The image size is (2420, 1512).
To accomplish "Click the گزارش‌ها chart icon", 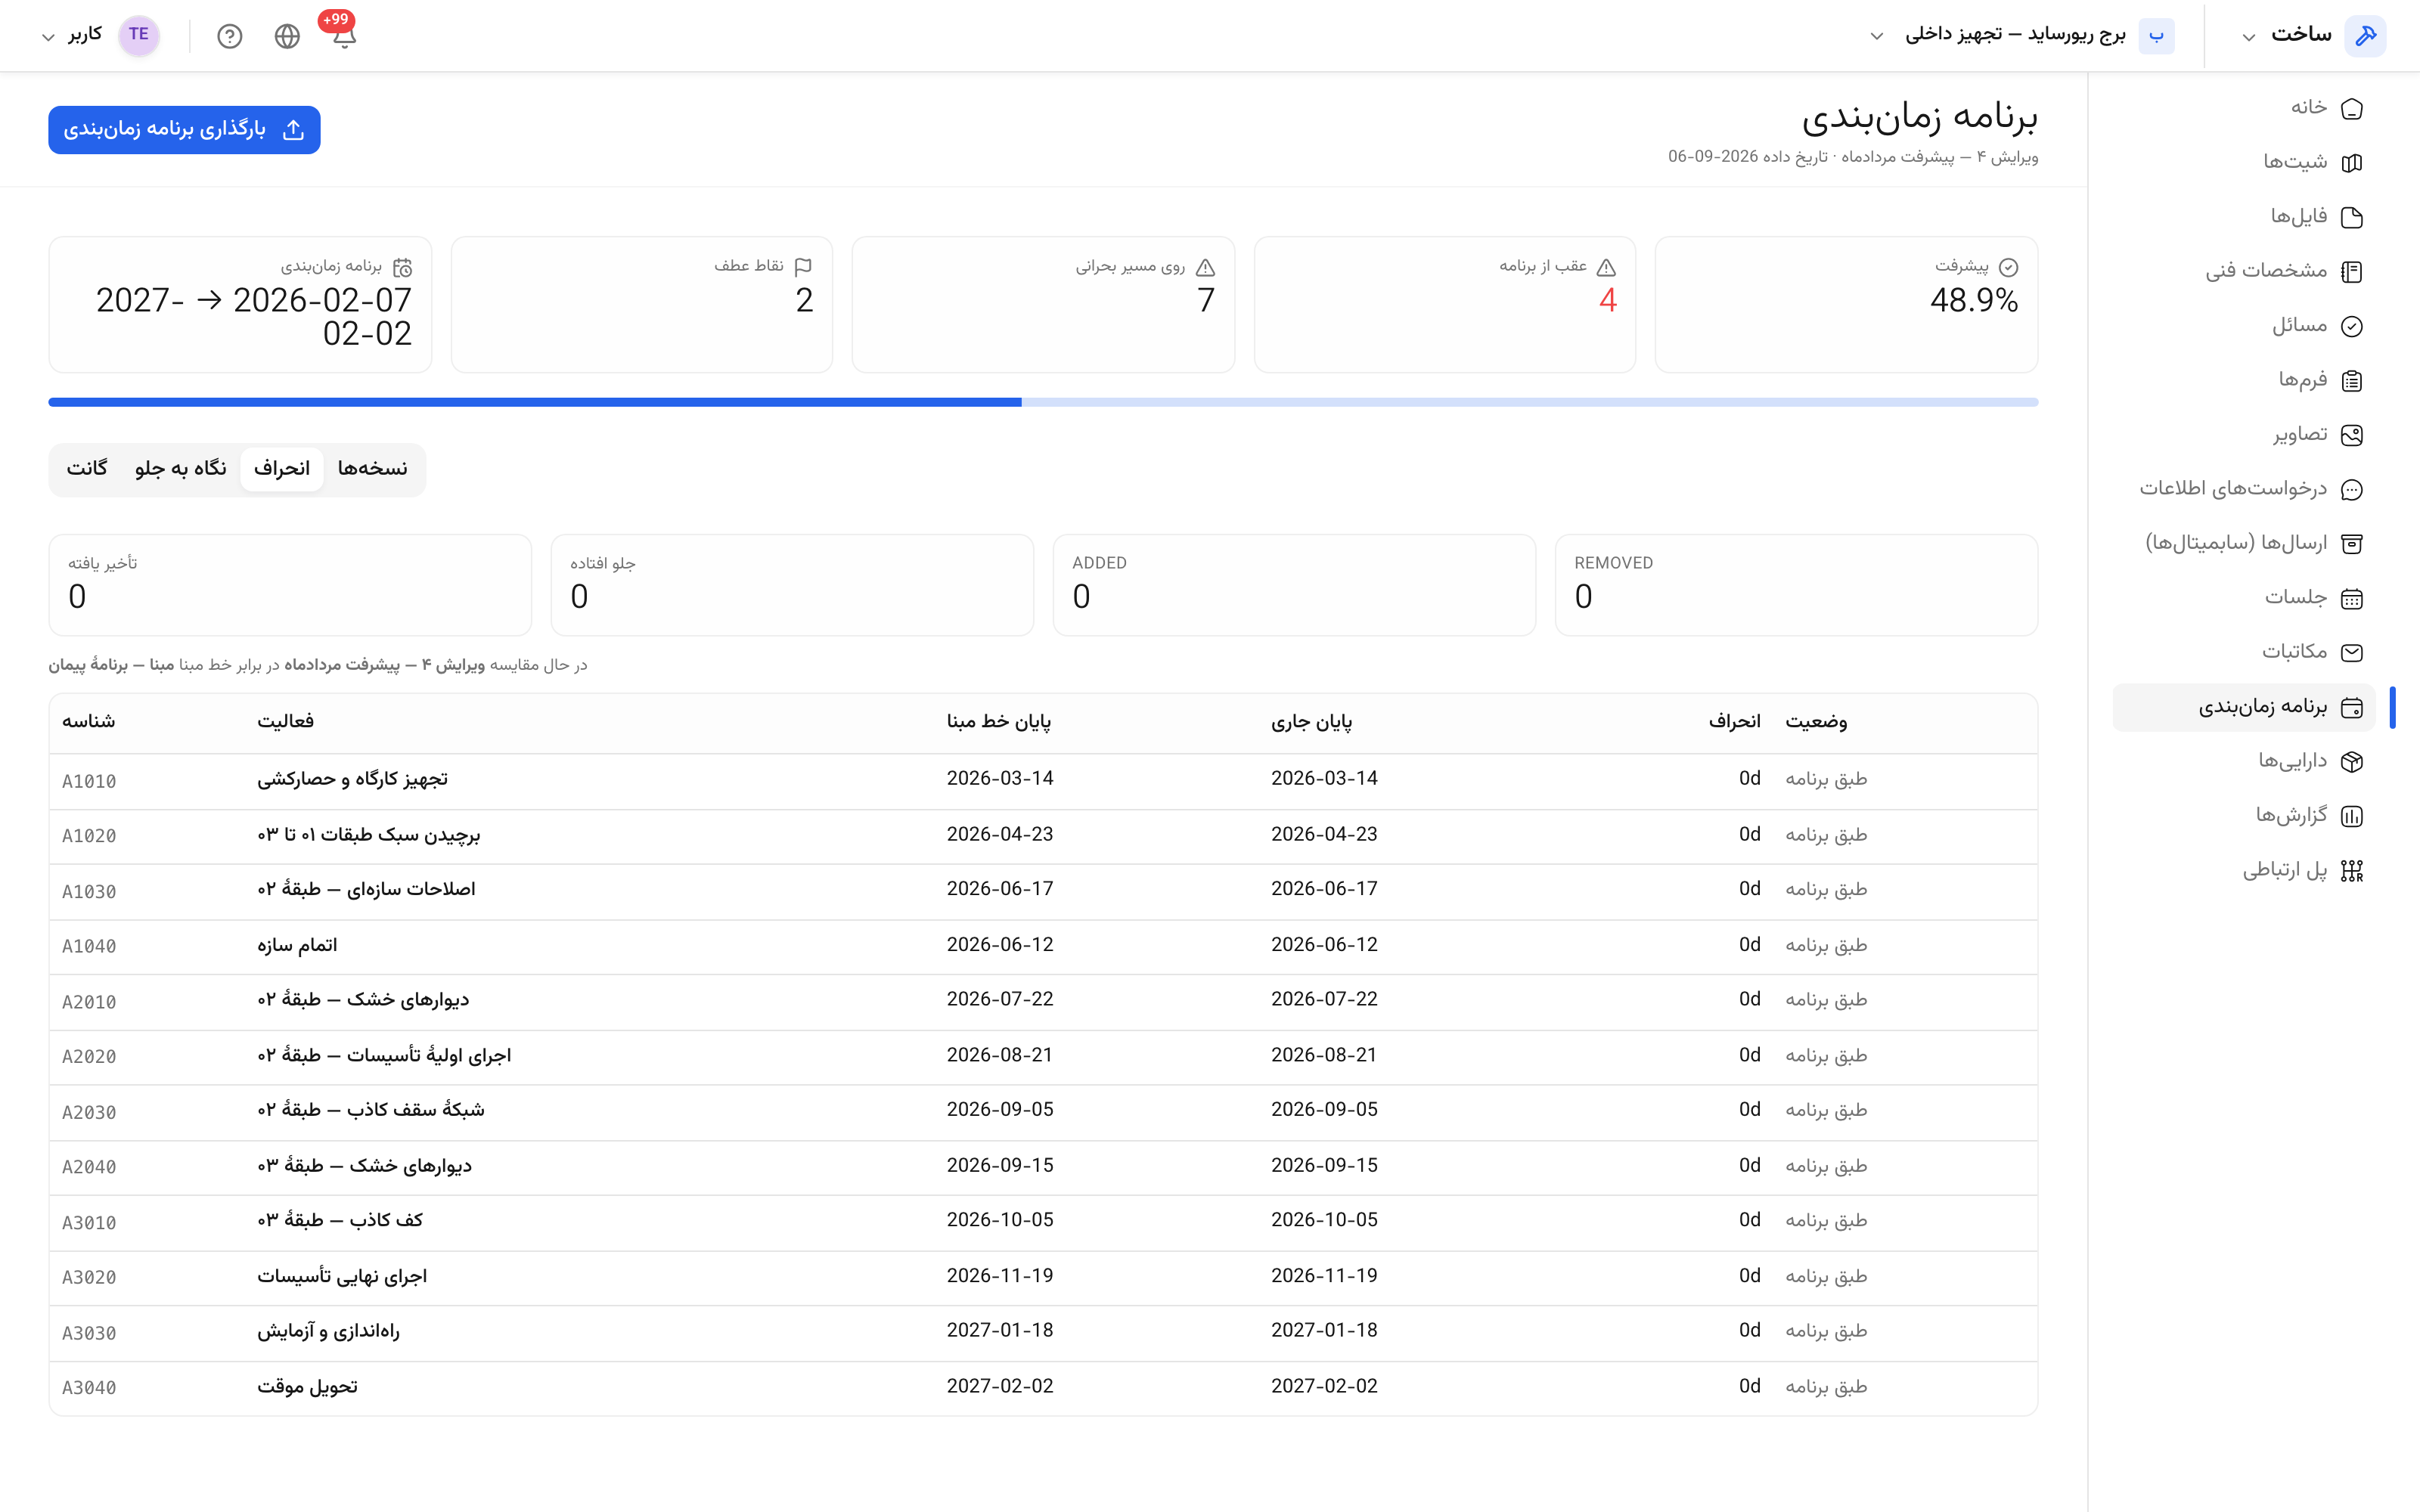I will tap(2352, 816).
